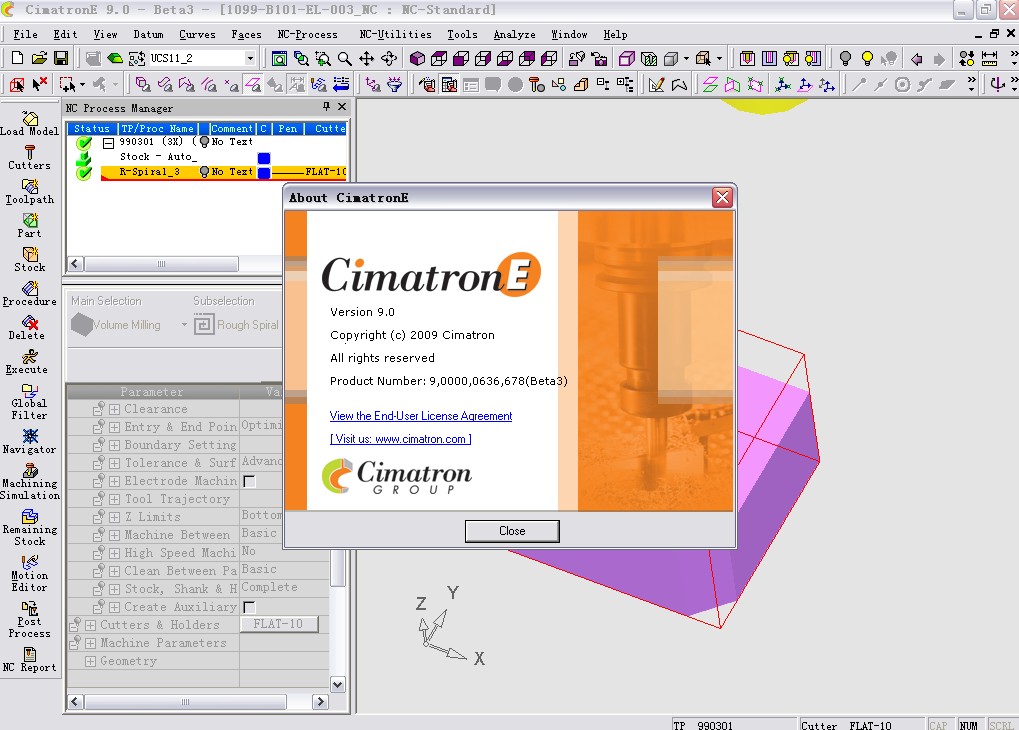The width and height of the screenshot is (1019, 730).
Task: Click the New file toolbar icon
Action: [18, 59]
